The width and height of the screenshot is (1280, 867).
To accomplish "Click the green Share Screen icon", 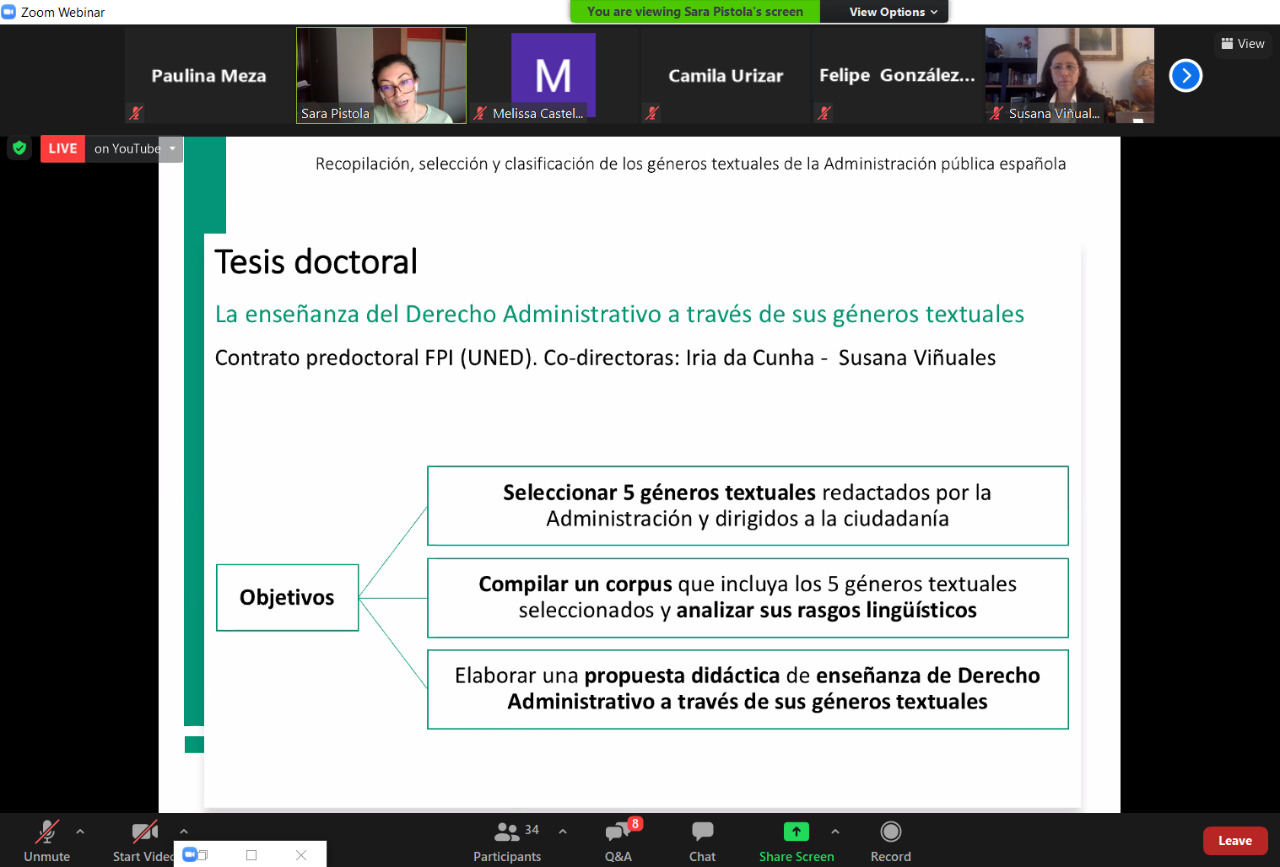I will (796, 832).
